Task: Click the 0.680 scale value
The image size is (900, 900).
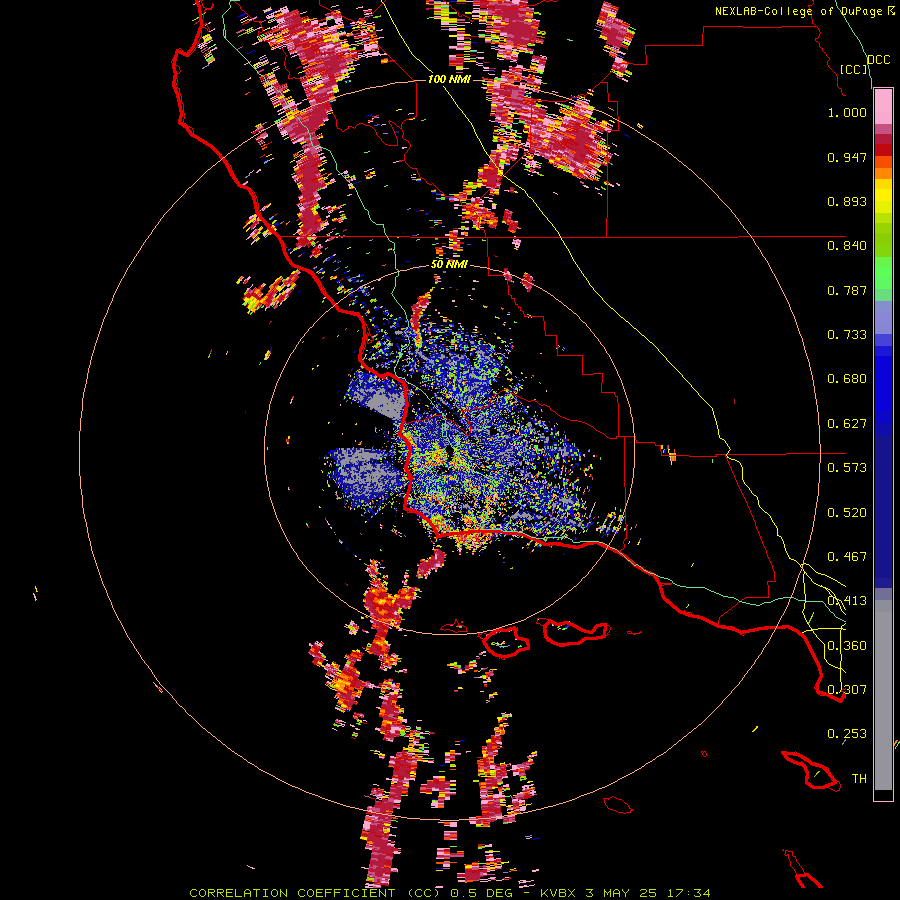Action: (847, 379)
